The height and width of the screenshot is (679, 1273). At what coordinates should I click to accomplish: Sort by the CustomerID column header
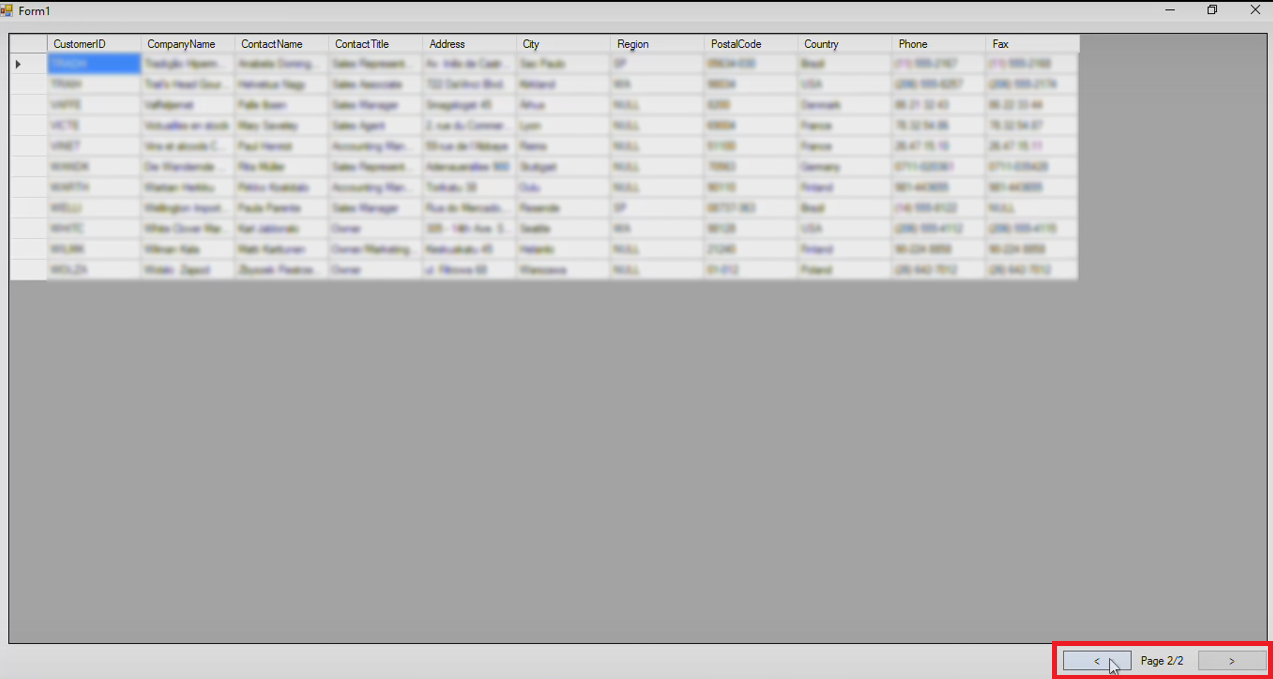pyautogui.click(x=93, y=44)
